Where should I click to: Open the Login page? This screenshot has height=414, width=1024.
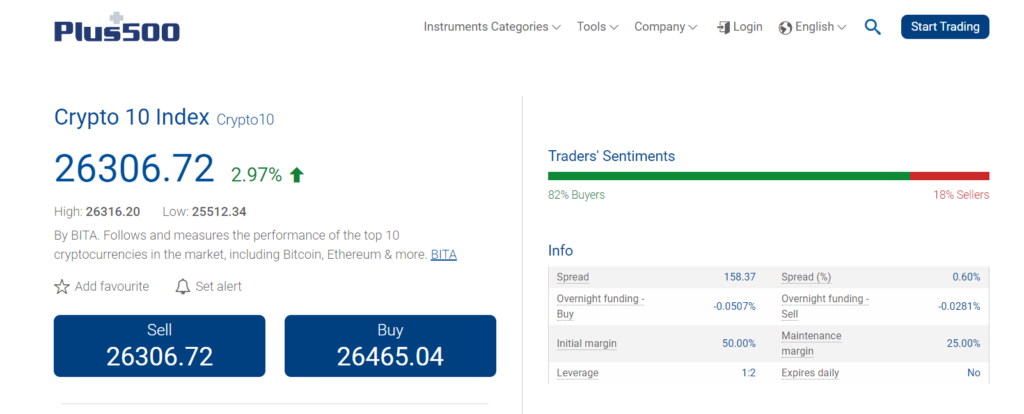(x=747, y=27)
